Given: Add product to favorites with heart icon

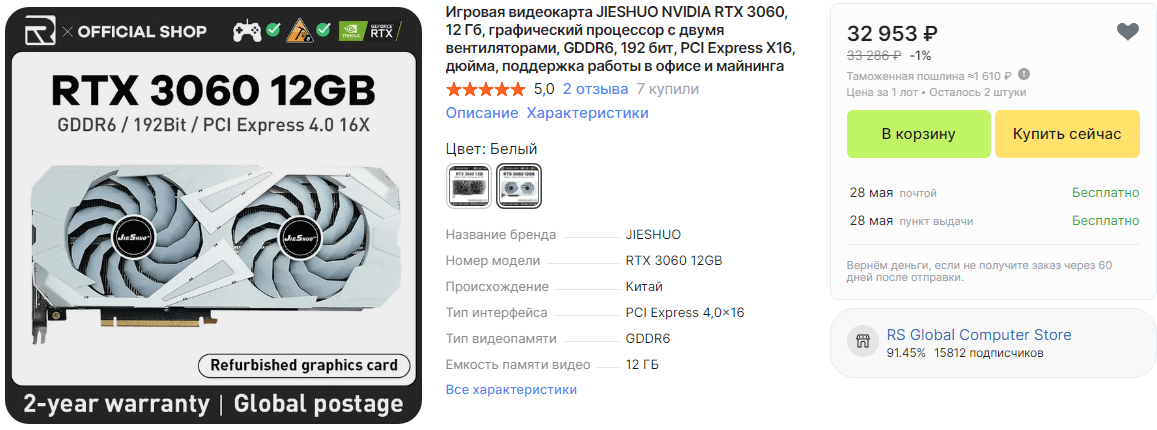Looking at the screenshot, I should (x=1127, y=32).
